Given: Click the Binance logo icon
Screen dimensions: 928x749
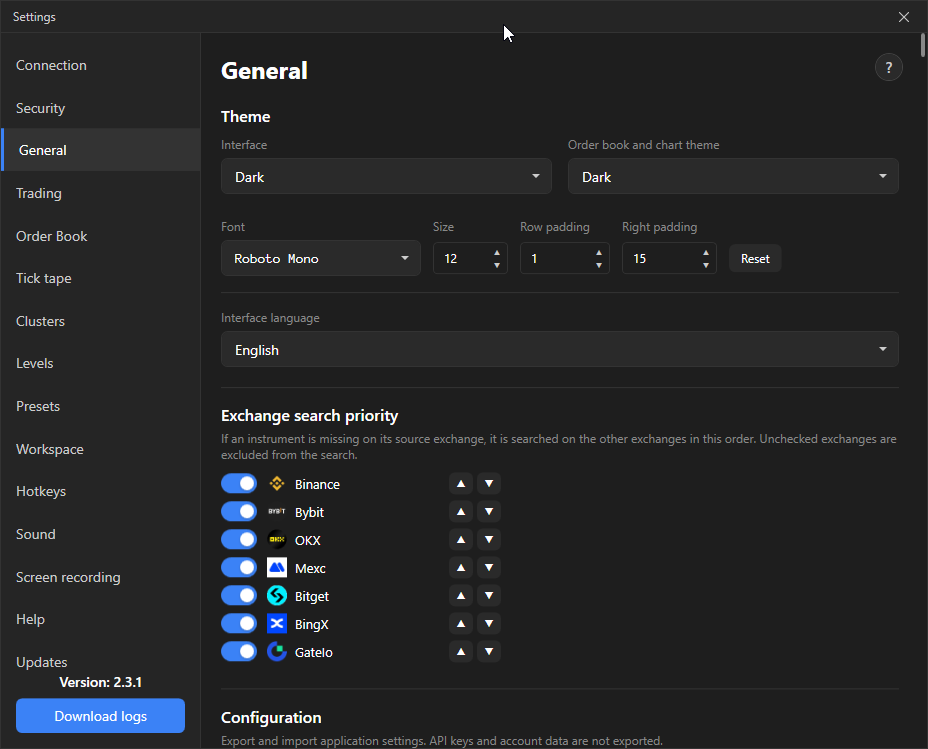Looking at the screenshot, I should [x=276, y=484].
